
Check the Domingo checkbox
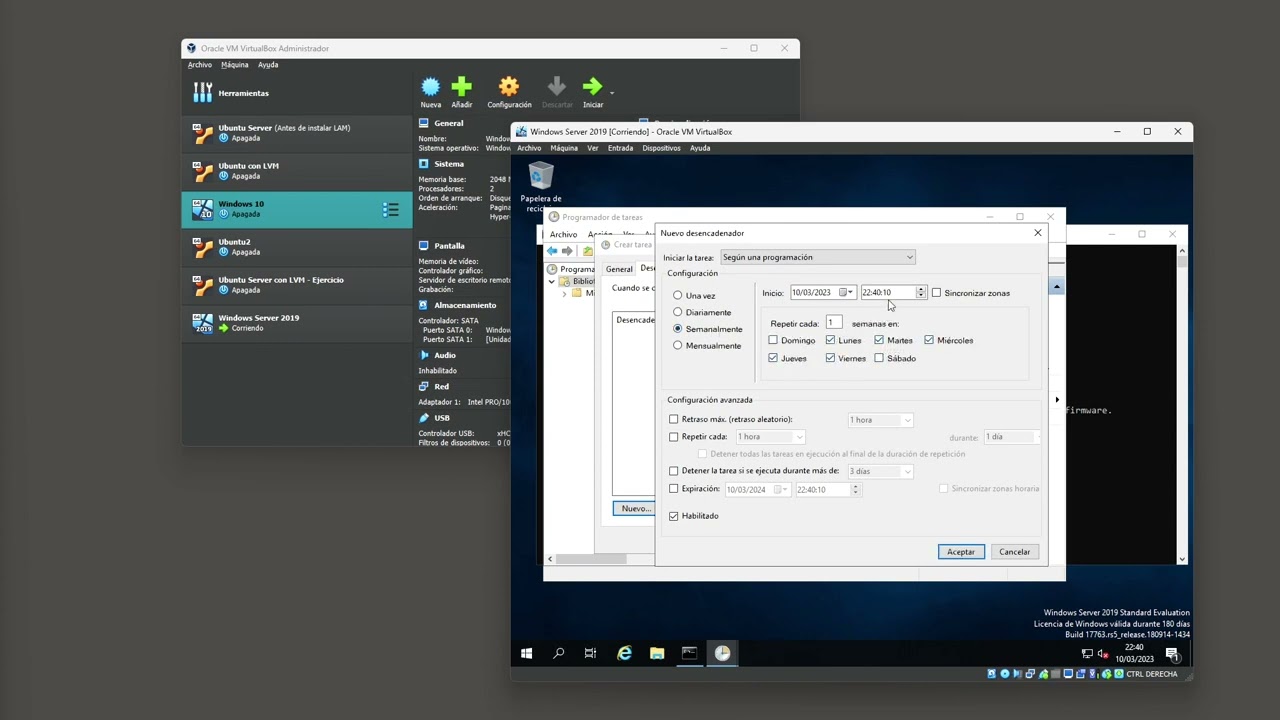coord(773,340)
